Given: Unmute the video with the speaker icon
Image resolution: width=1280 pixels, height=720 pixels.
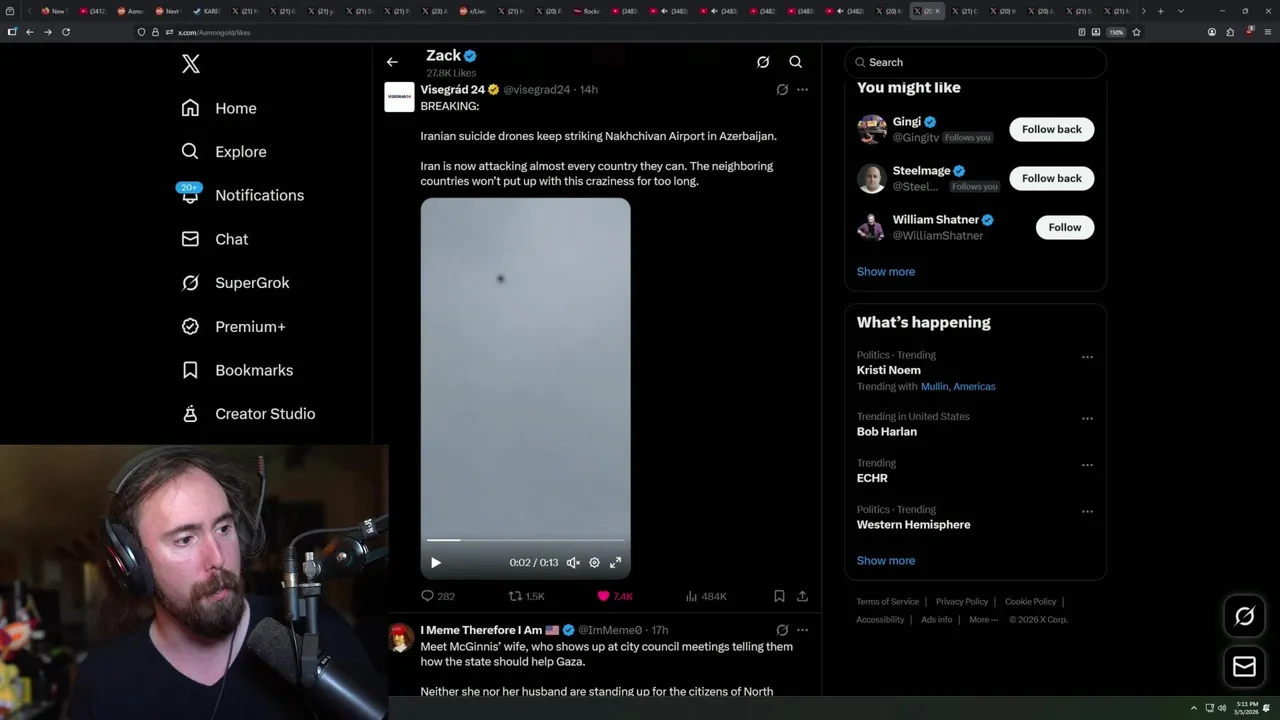Looking at the screenshot, I should (573, 563).
